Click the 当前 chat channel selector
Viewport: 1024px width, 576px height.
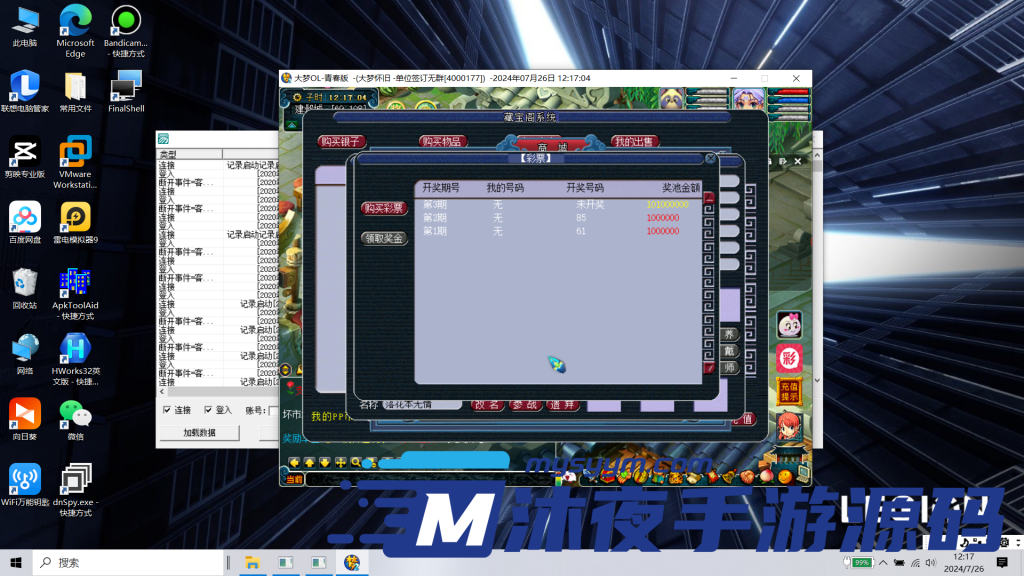click(x=293, y=480)
